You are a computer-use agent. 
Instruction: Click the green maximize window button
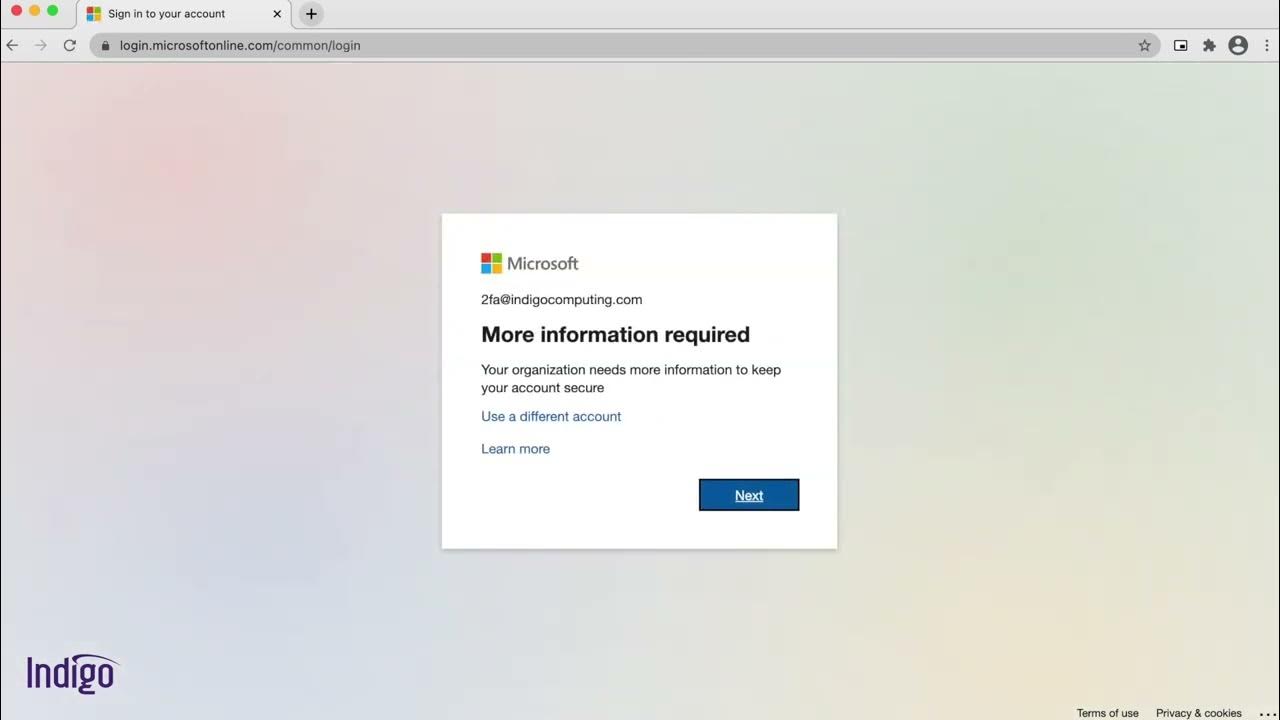point(52,11)
